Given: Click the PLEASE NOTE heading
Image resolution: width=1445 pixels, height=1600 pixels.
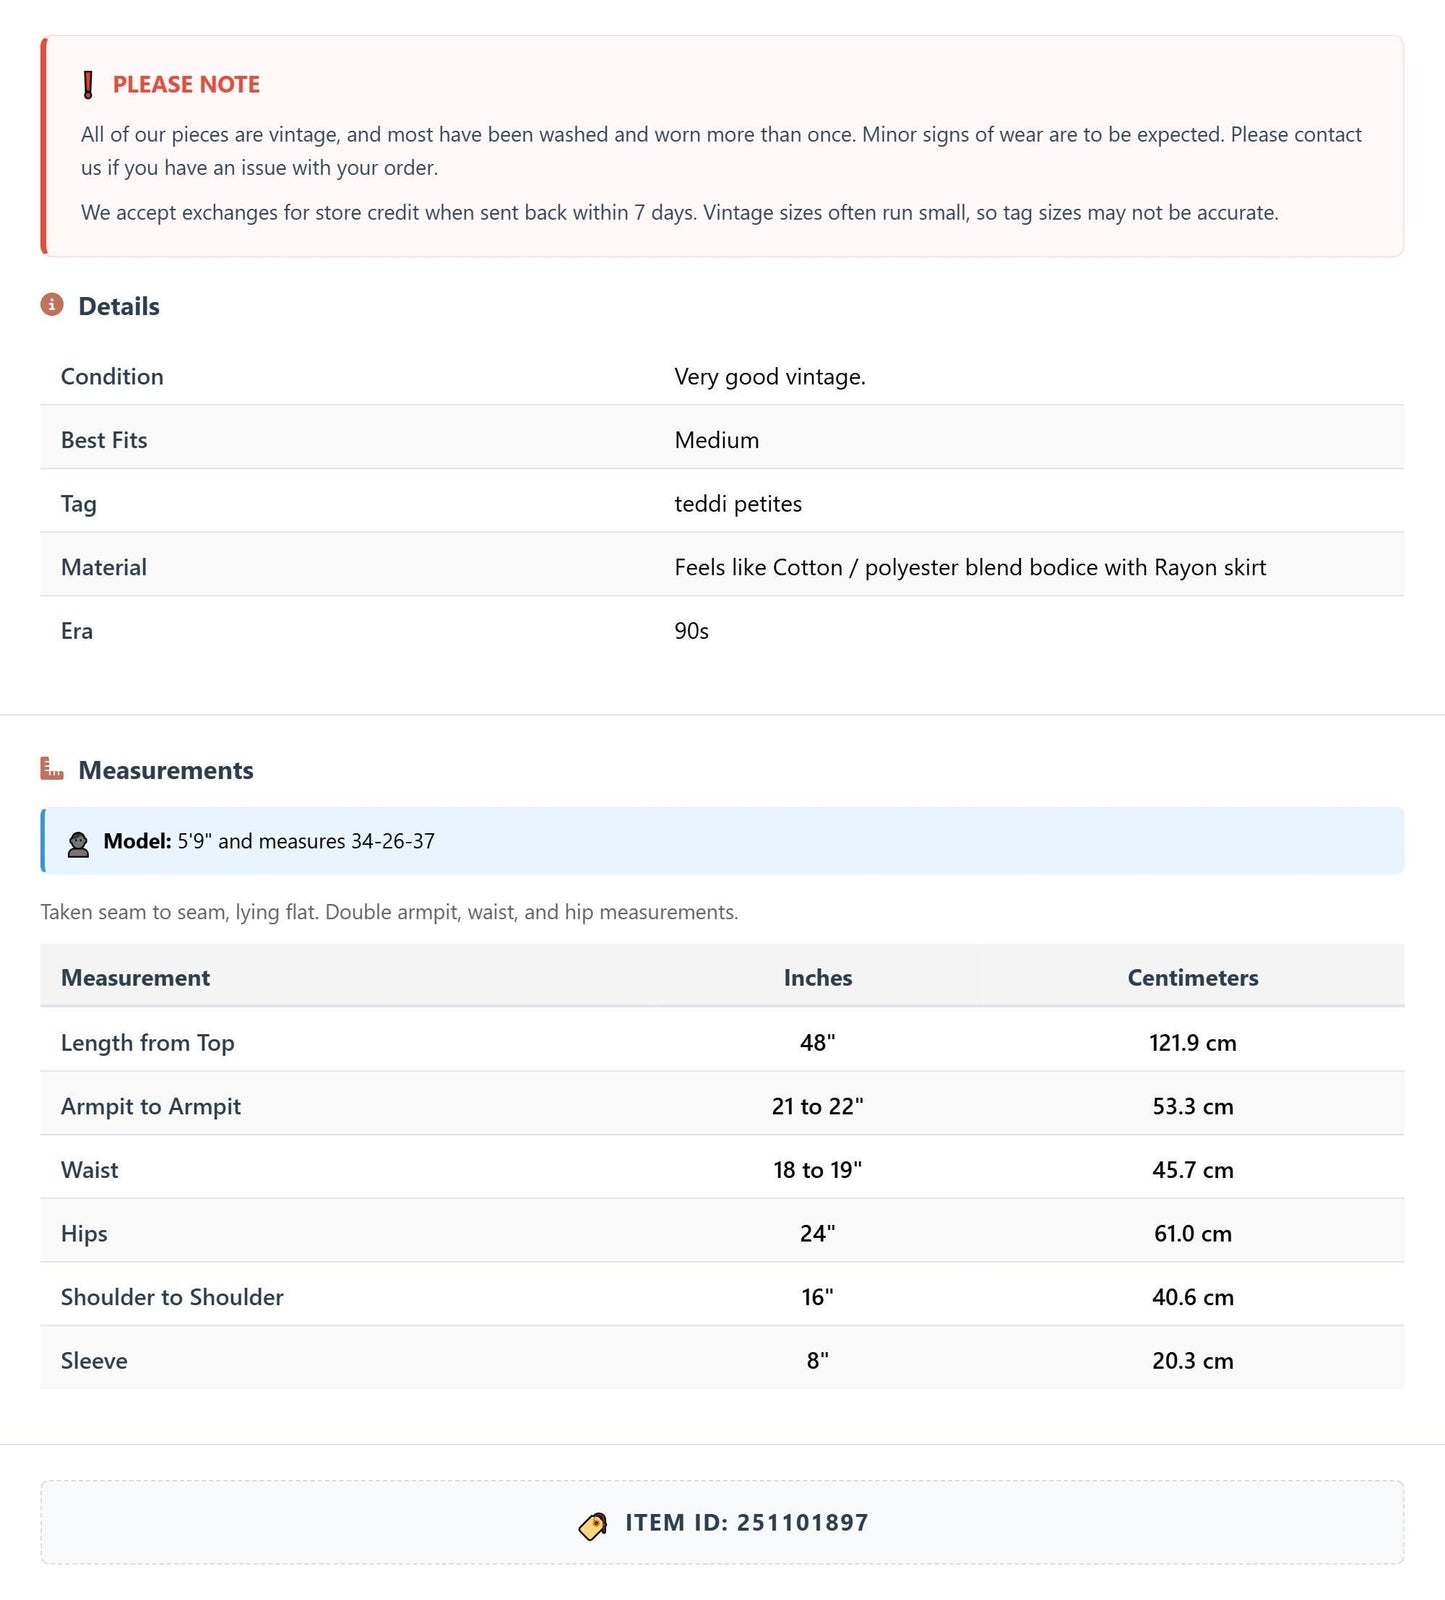Looking at the screenshot, I should pos(186,85).
